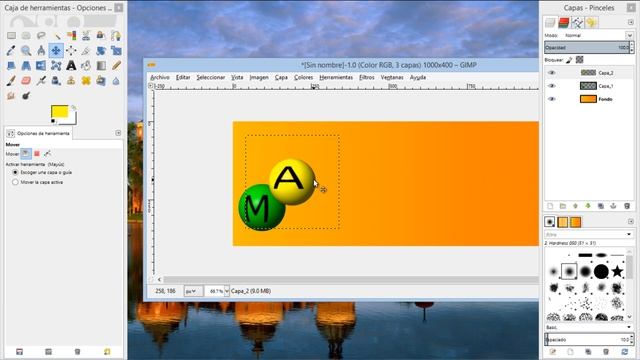Select the Scale tool
The image size is (640, 360).
pos(116,51)
